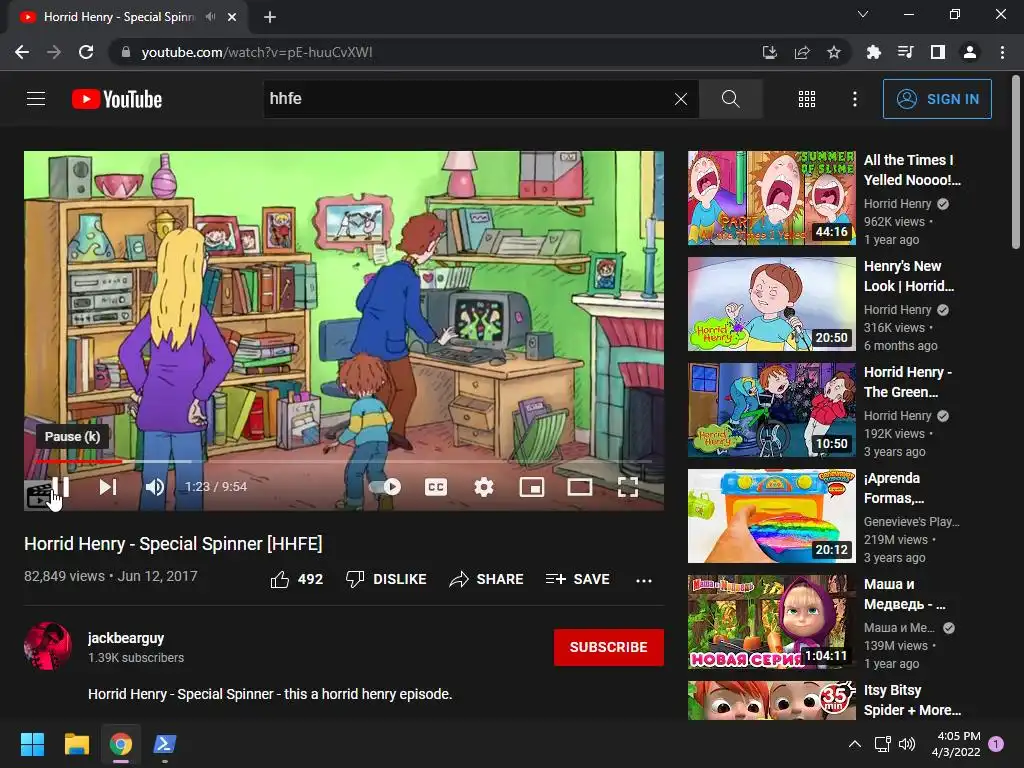Open the YouTube apps grid icon
1024x768 pixels.
pyautogui.click(x=807, y=99)
